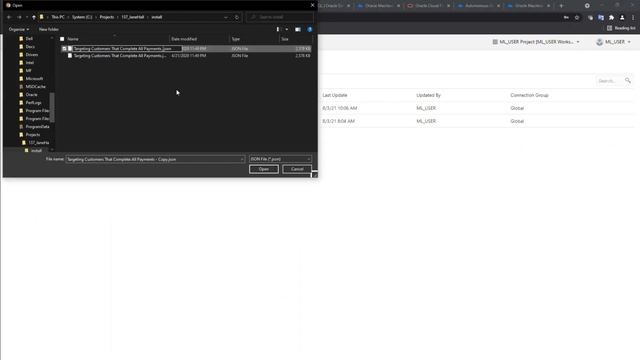Refresh the install folder listing
The height and width of the screenshot is (360, 640).
pos(237,17)
